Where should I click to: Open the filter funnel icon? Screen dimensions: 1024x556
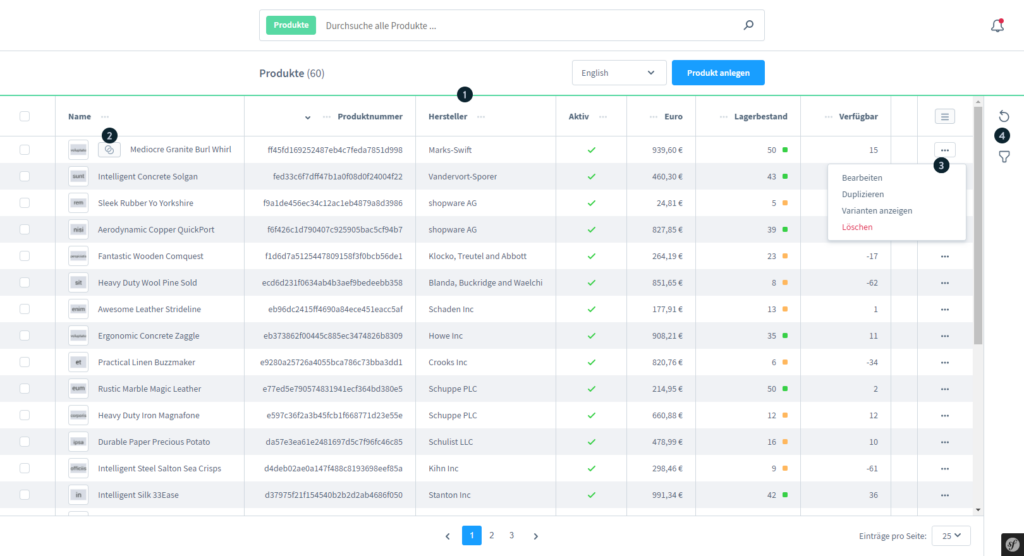point(1004,157)
